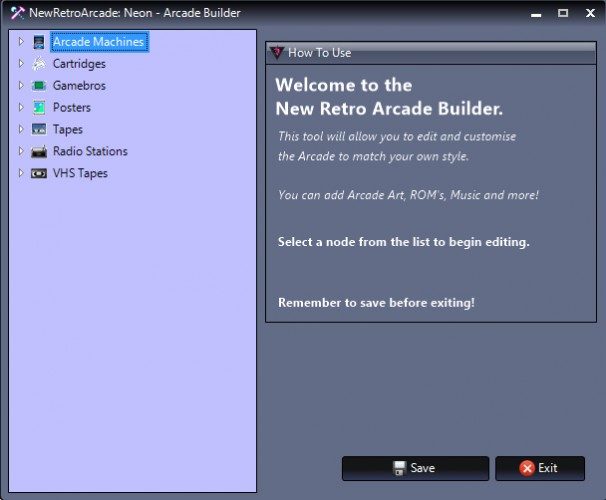606x500 pixels.
Task: Click the Cartridges node icon
Action: pos(39,64)
